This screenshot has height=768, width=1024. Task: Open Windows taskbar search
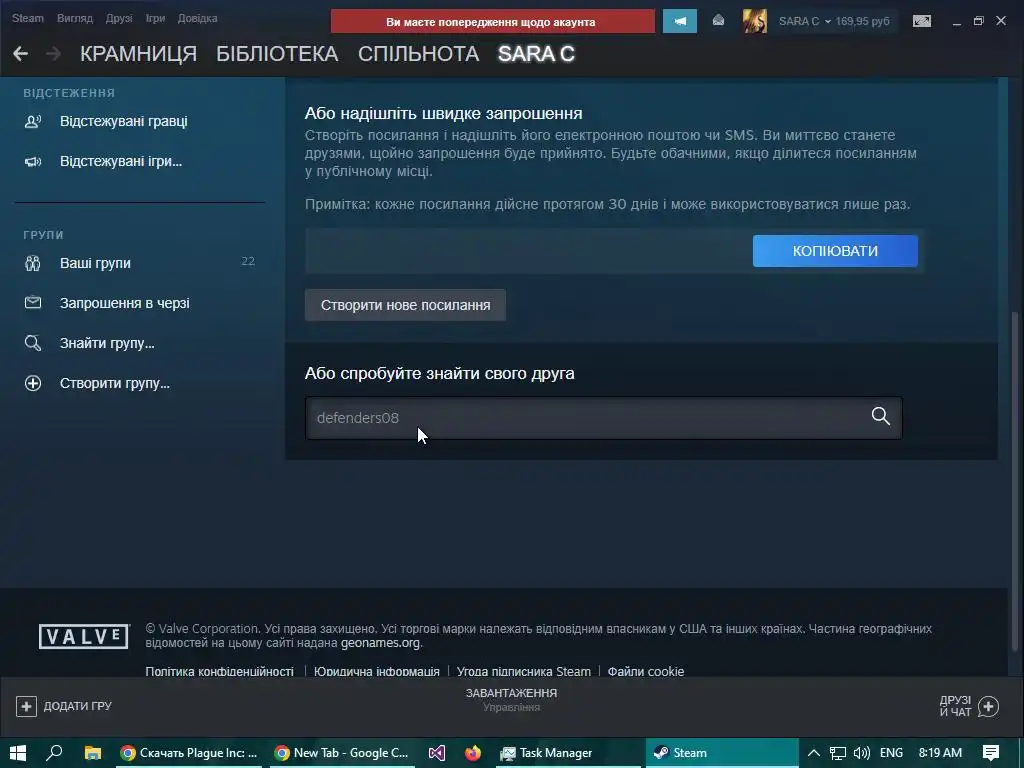pyautogui.click(x=54, y=753)
